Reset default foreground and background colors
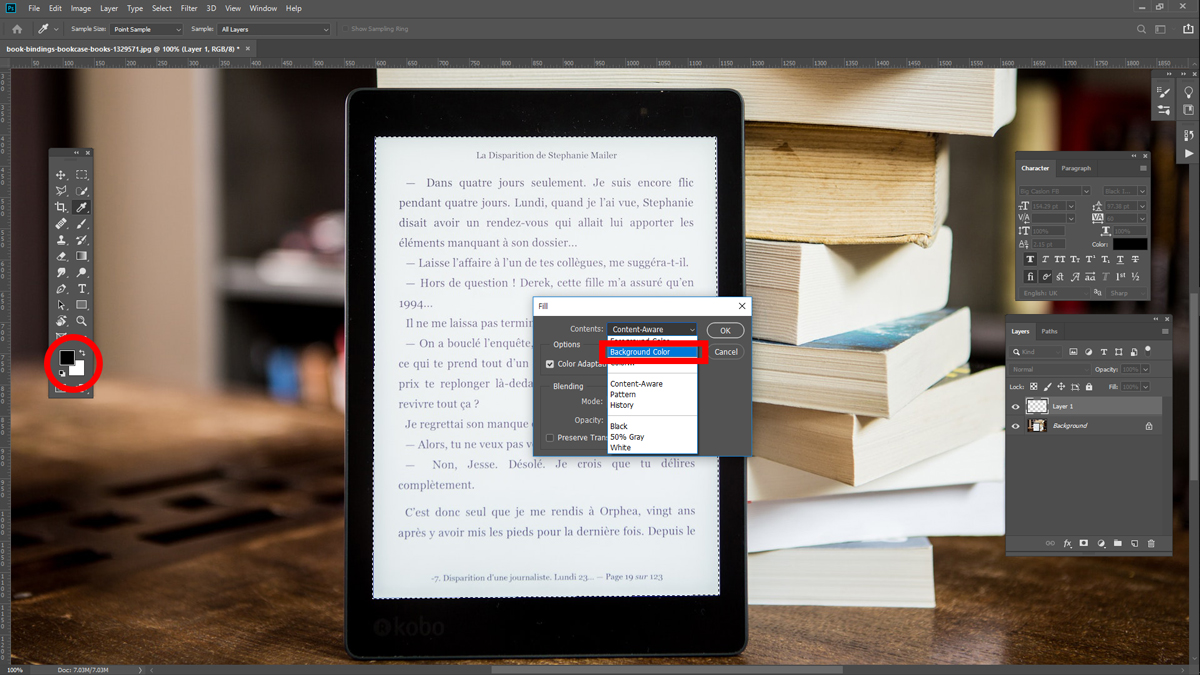The height and width of the screenshot is (675, 1200). click(x=61, y=374)
